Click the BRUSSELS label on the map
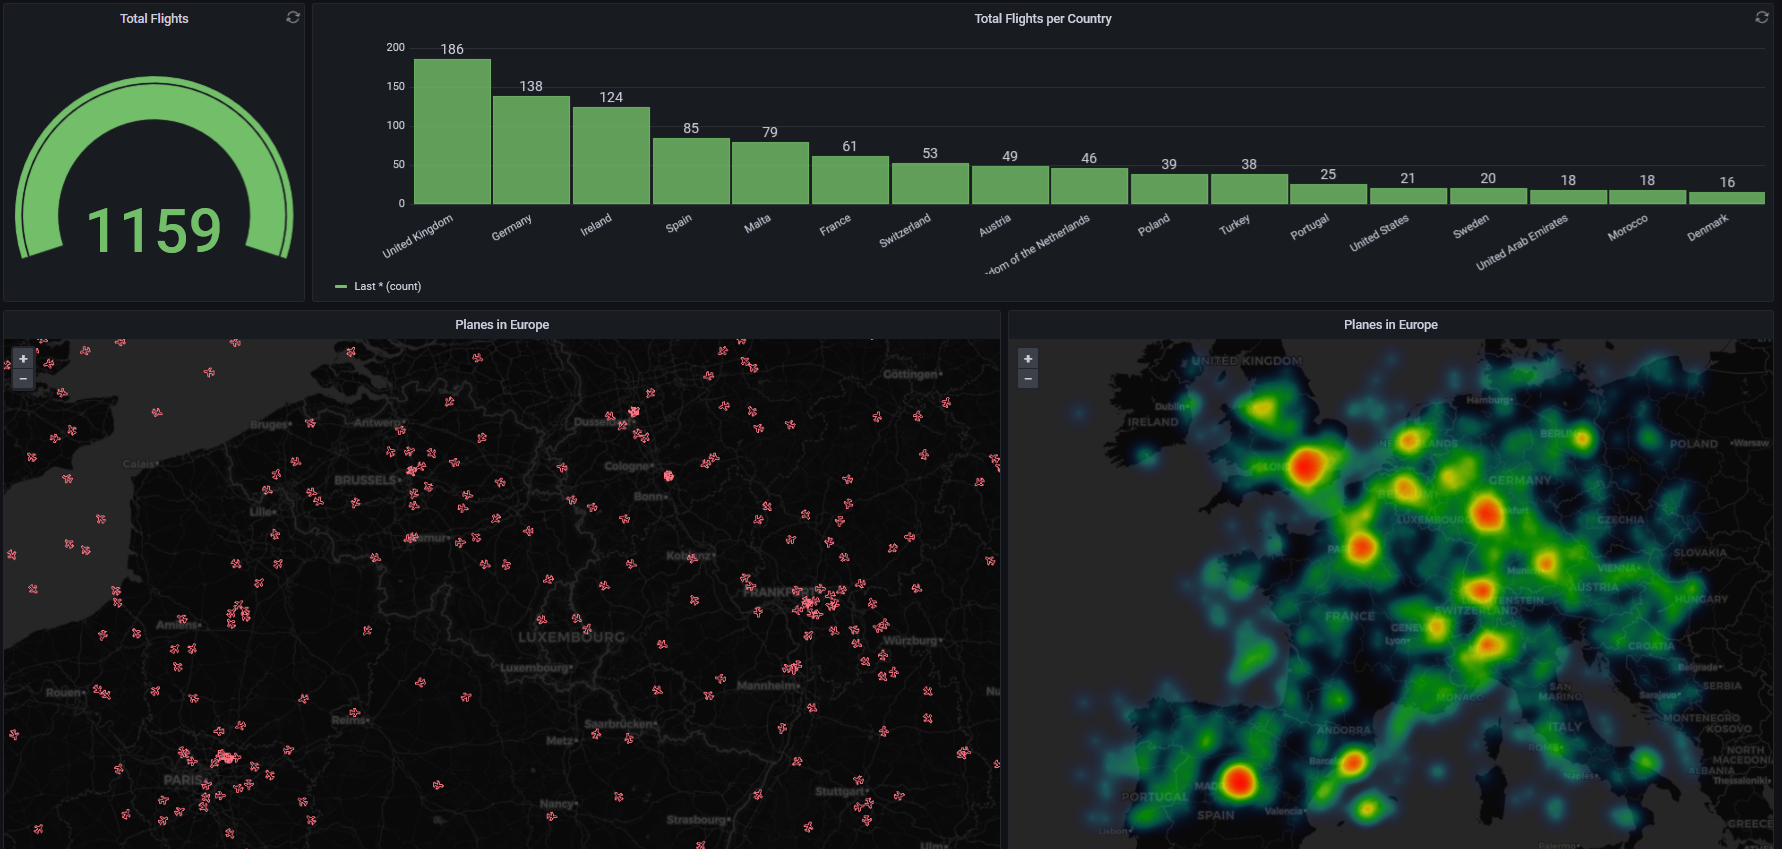The image size is (1782, 849). click(365, 480)
